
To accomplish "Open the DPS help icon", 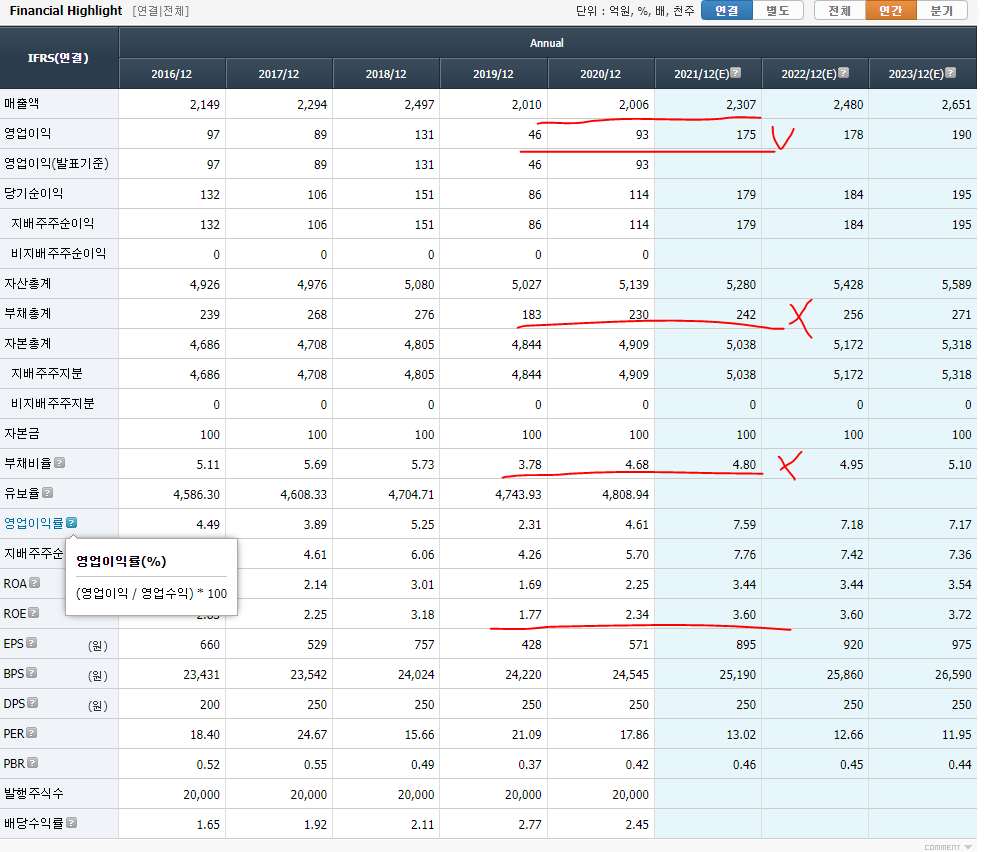I will 33,703.
